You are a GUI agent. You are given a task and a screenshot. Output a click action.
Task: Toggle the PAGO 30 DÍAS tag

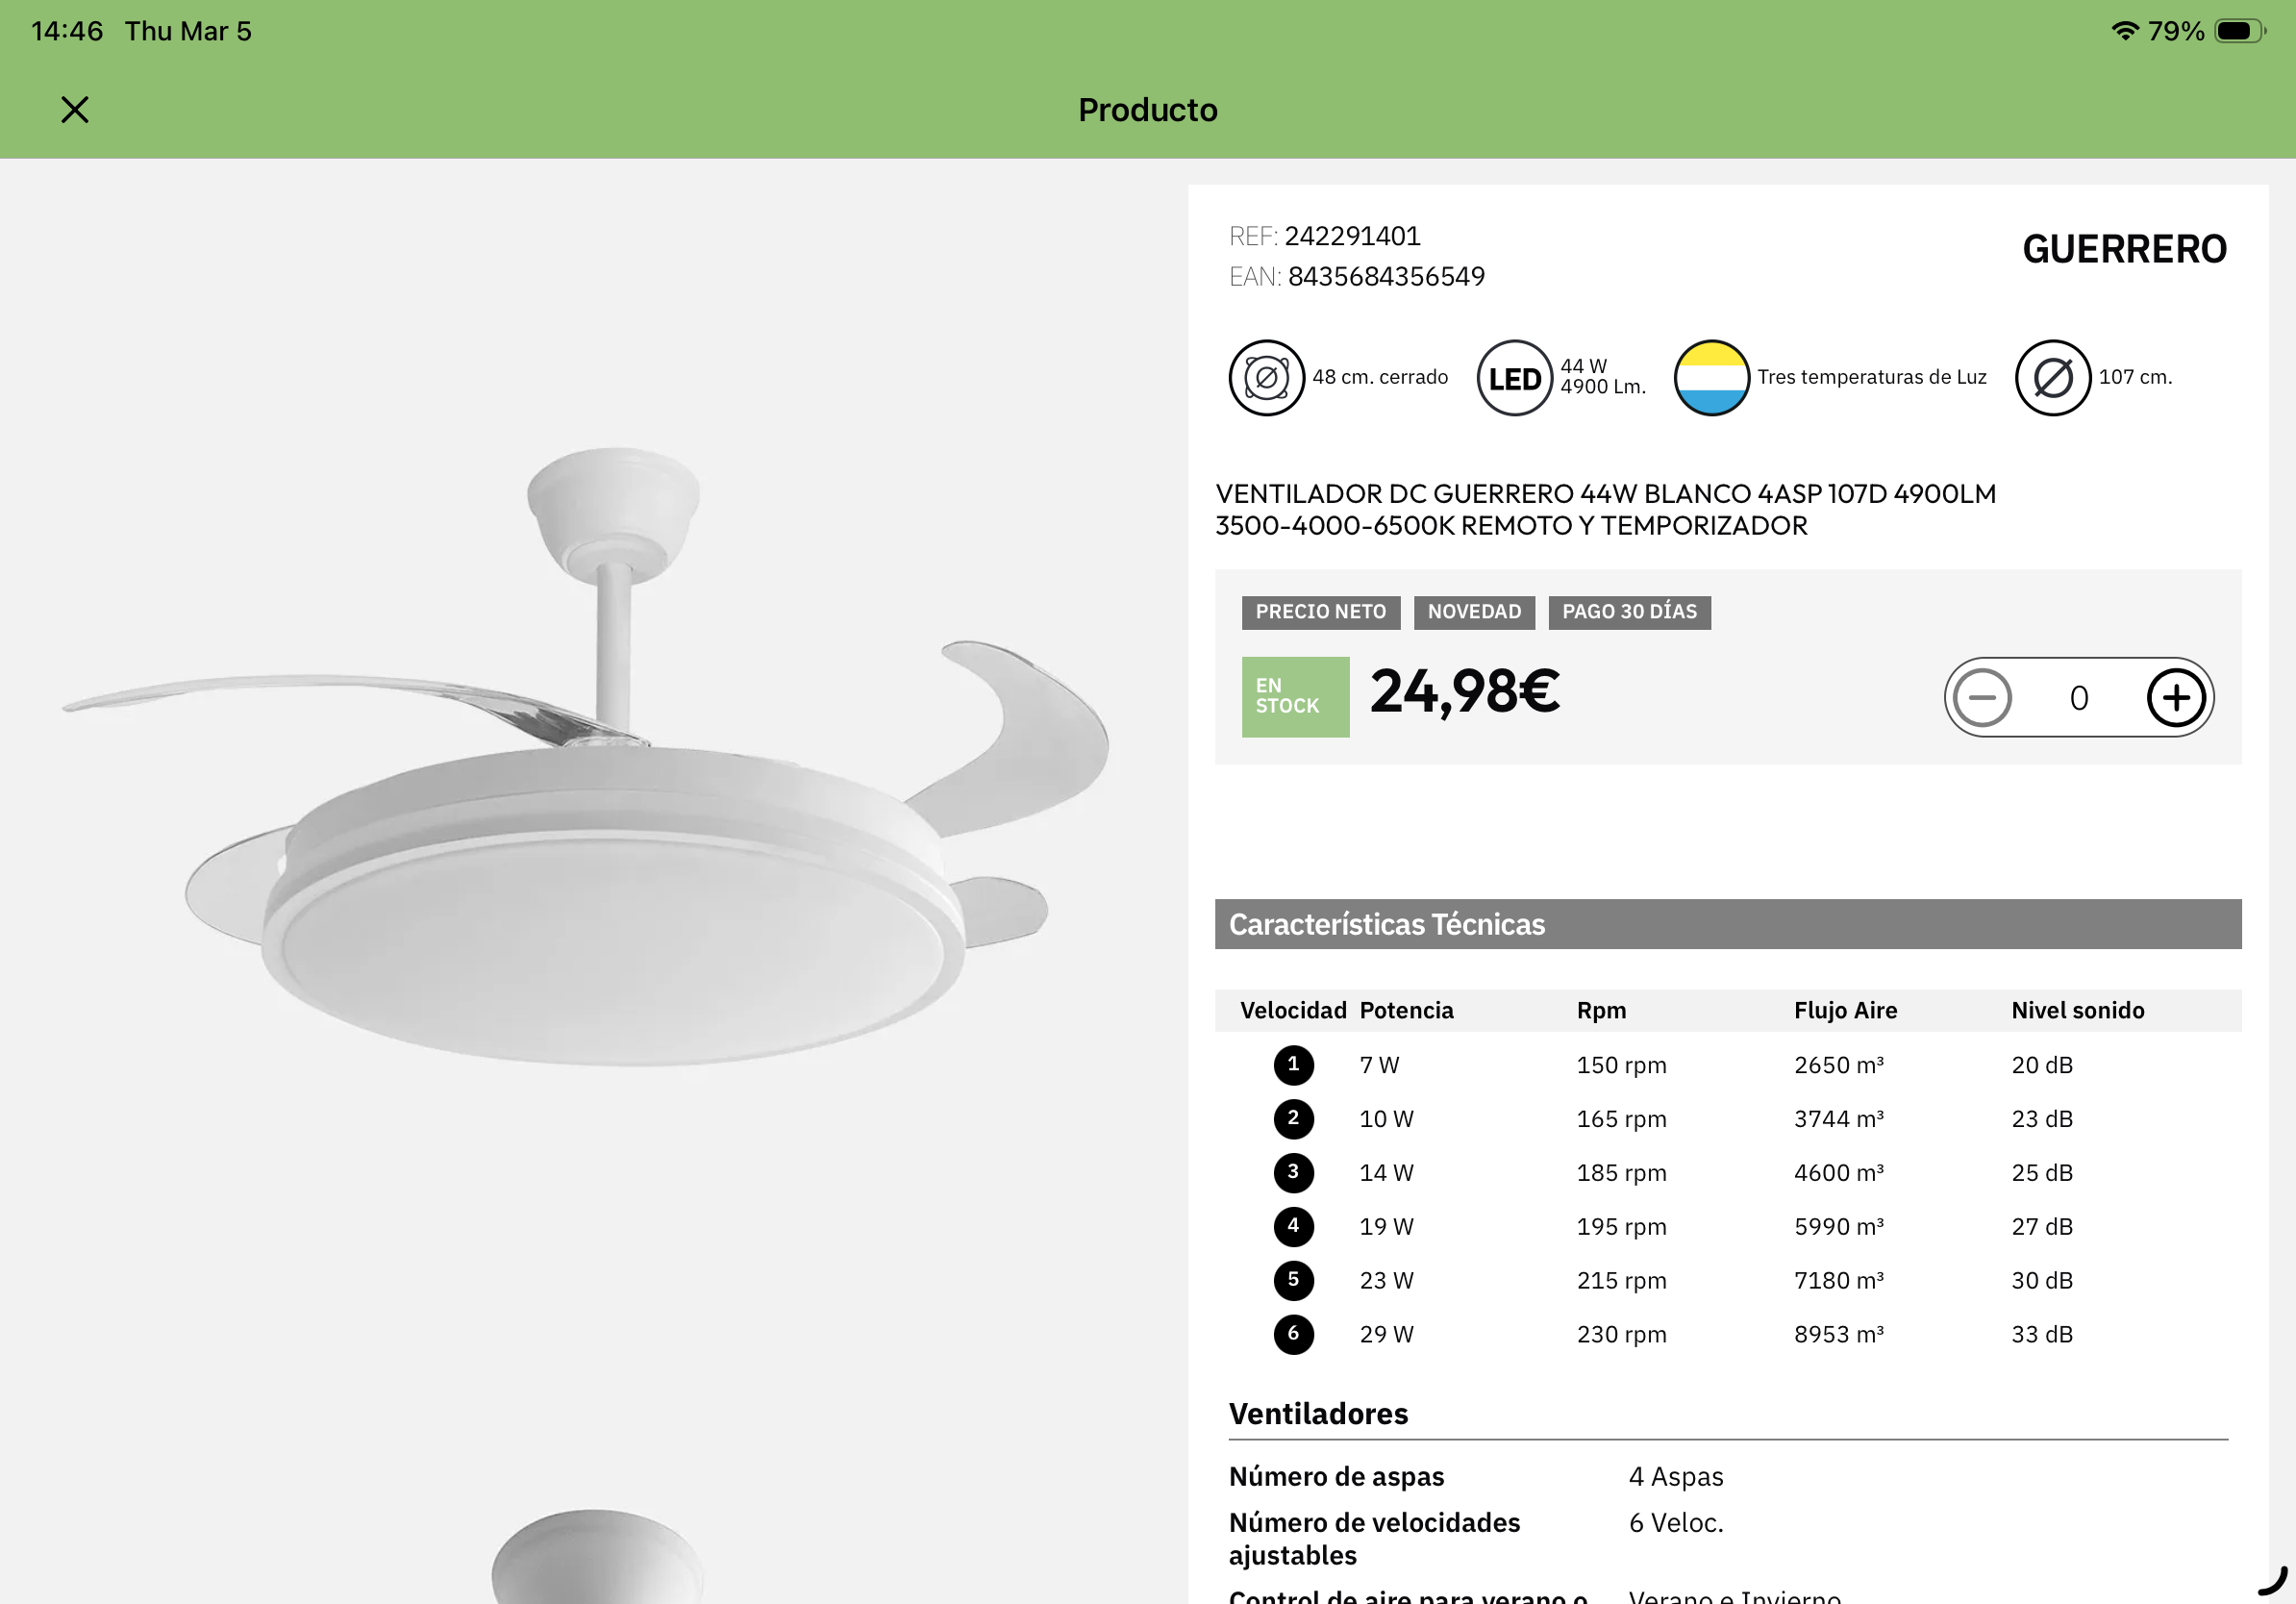pos(1629,612)
